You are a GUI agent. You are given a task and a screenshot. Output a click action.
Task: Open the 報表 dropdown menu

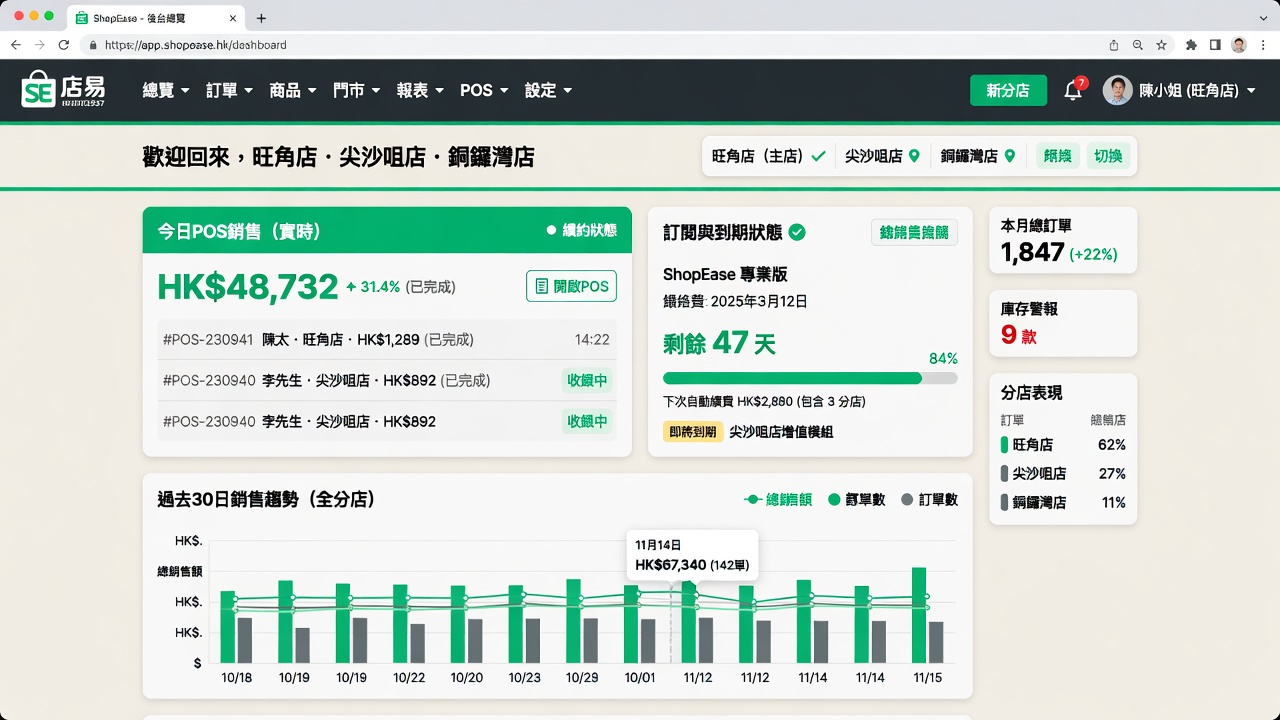coord(420,90)
